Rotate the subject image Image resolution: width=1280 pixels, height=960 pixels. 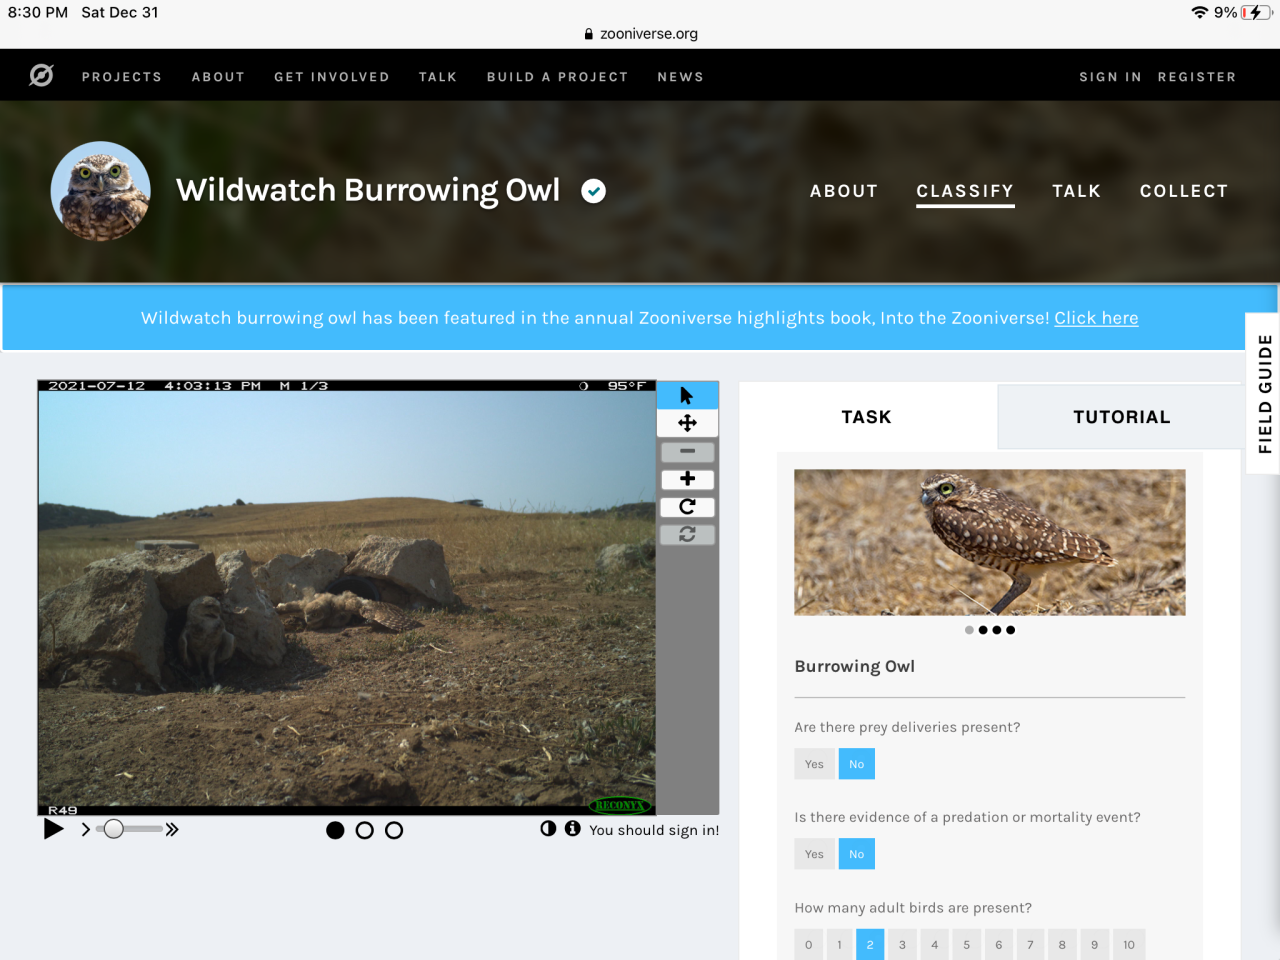[x=687, y=507]
